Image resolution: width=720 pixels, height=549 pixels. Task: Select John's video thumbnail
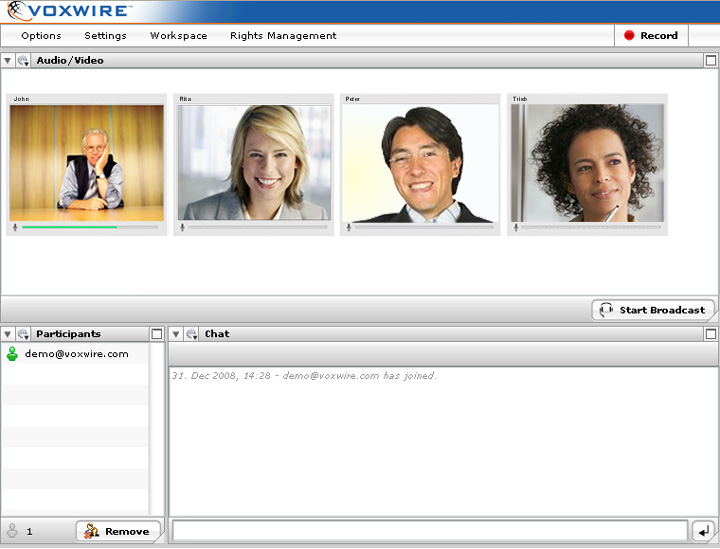point(87,163)
